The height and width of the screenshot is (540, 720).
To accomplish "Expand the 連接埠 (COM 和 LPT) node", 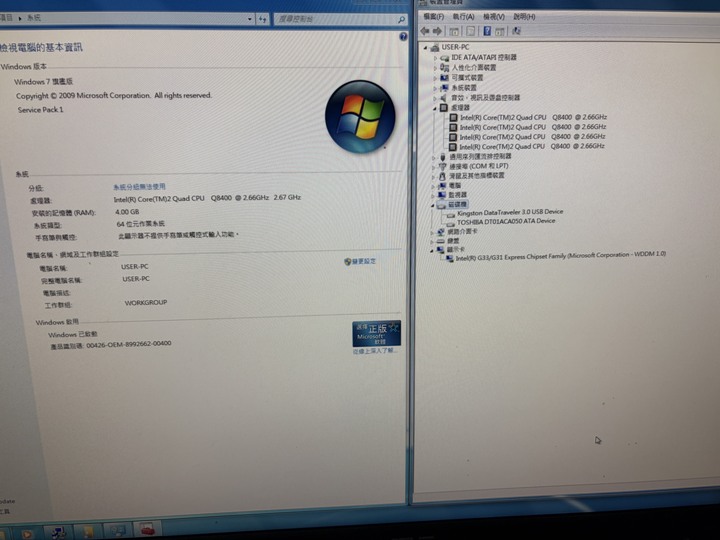I will (x=433, y=167).
